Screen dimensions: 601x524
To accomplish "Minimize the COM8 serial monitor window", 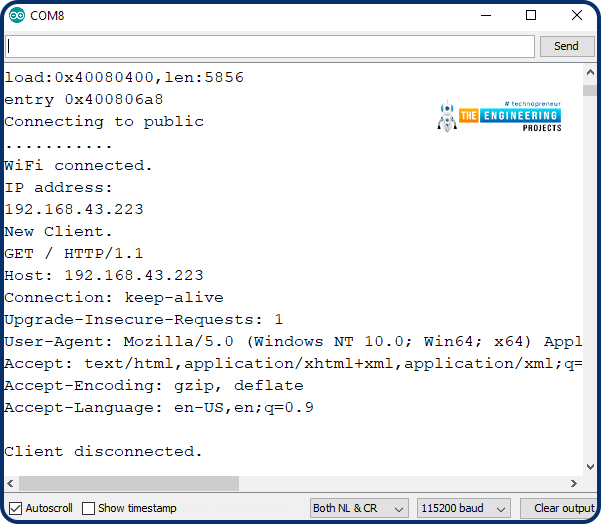I will coord(486,15).
